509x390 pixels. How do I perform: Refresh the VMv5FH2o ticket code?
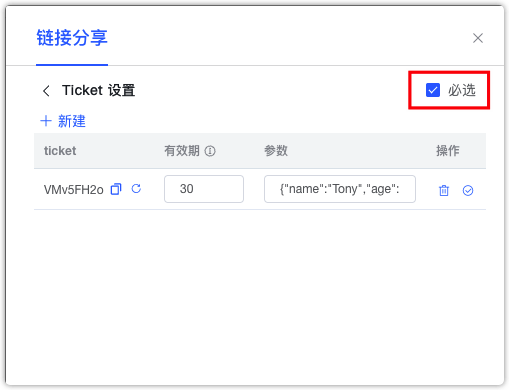136,189
